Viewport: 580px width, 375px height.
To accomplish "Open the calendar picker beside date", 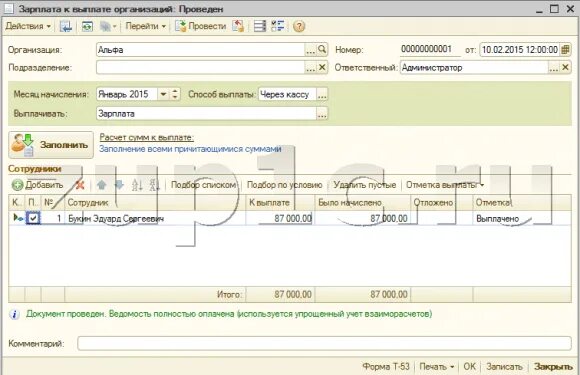I will coord(565,50).
